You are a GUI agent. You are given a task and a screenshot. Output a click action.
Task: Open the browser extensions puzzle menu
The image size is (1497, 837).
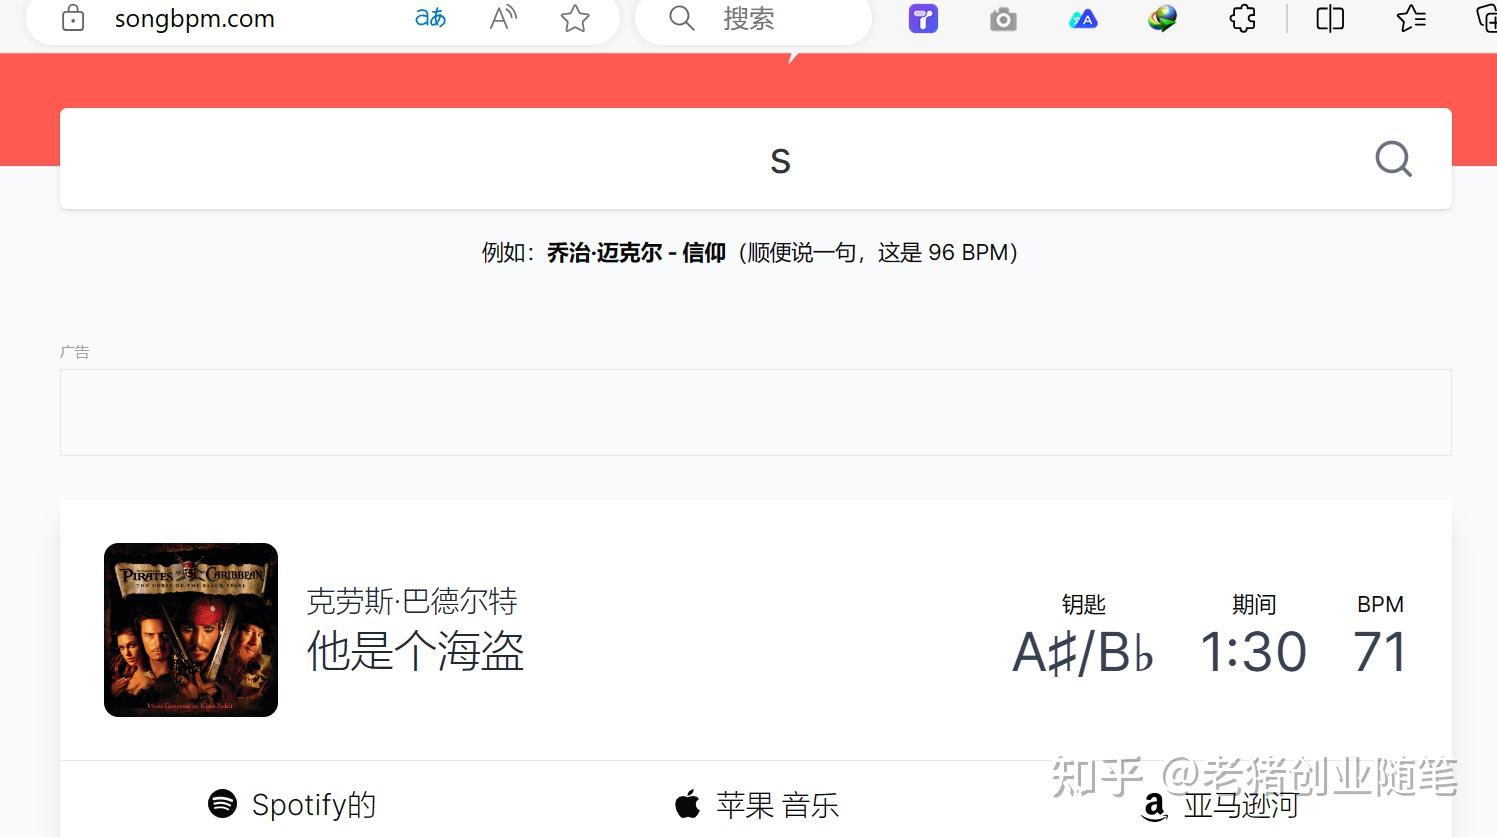click(1241, 17)
